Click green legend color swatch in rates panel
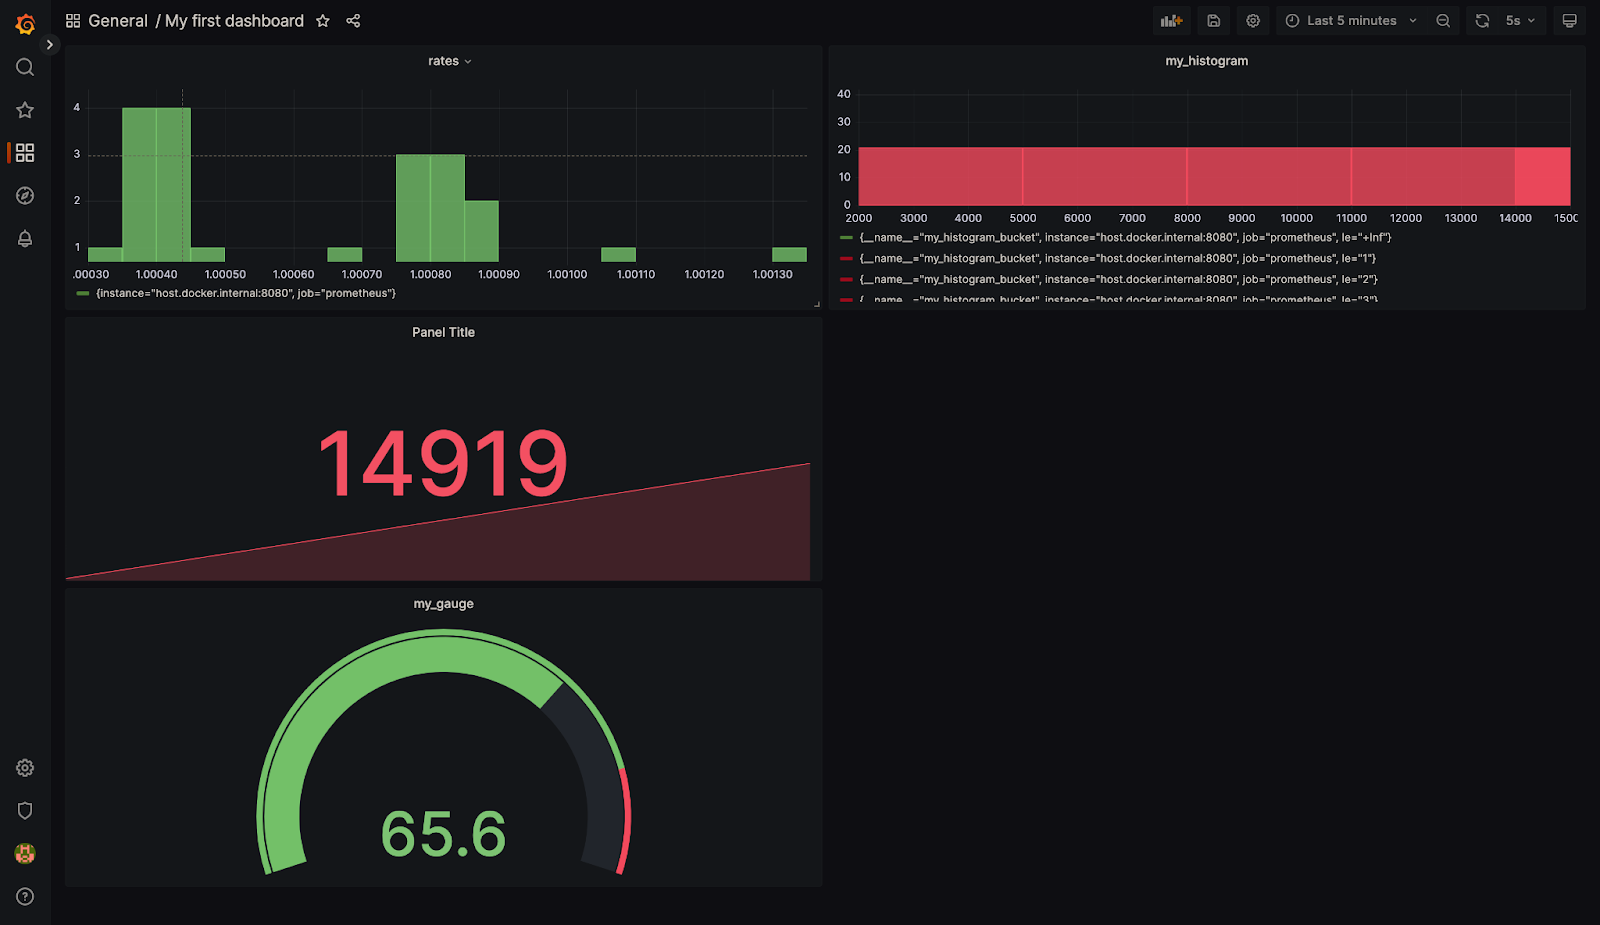 (83, 294)
